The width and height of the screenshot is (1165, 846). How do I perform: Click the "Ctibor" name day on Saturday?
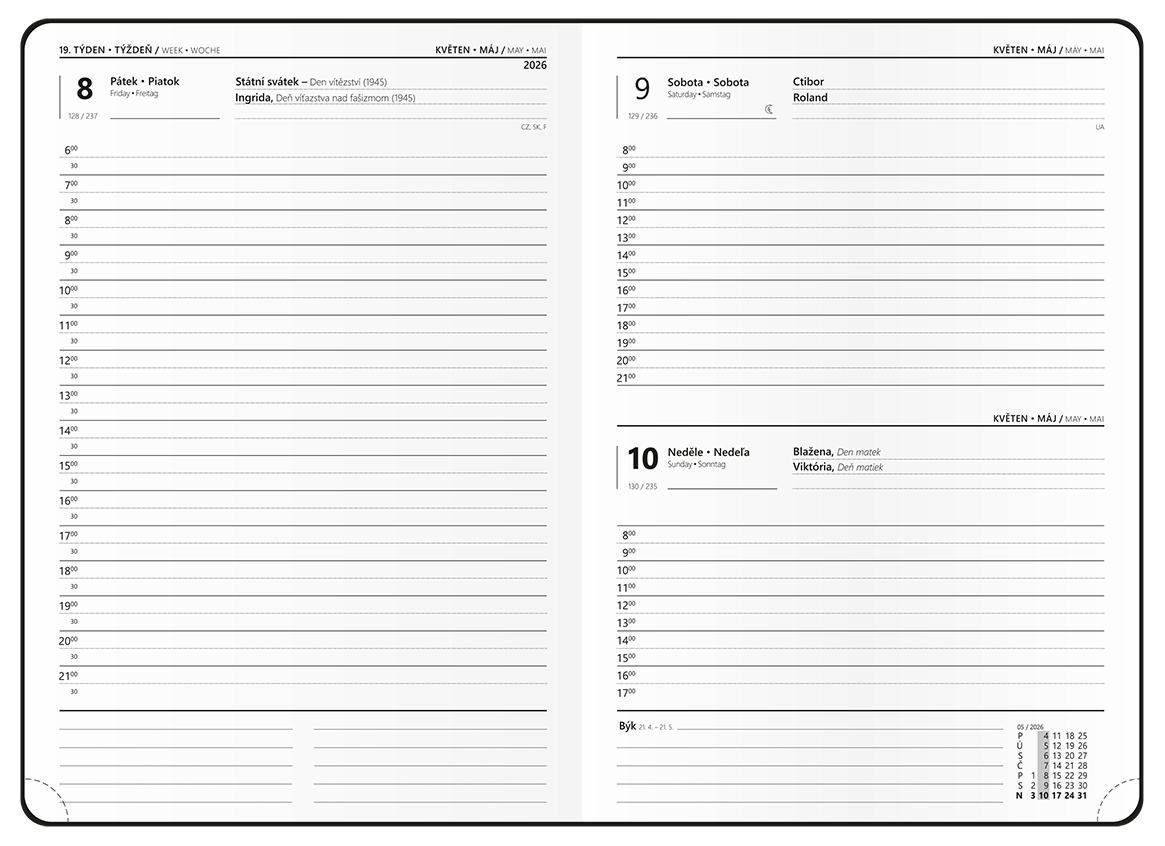coord(808,82)
